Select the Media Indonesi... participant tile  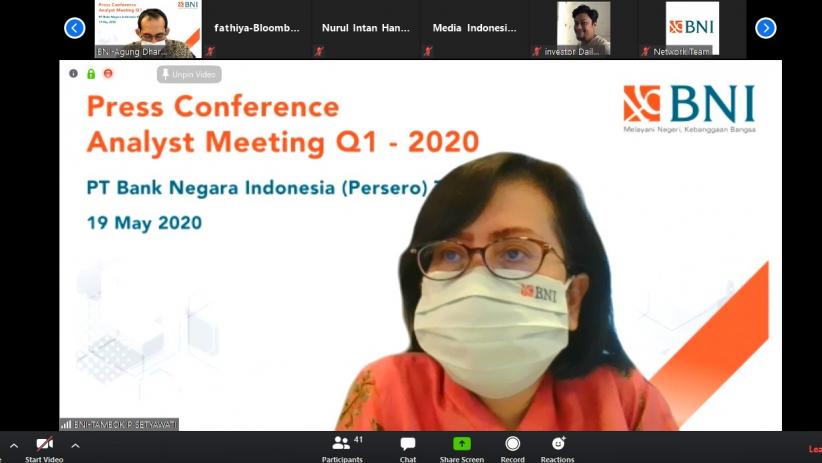coord(474,29)
